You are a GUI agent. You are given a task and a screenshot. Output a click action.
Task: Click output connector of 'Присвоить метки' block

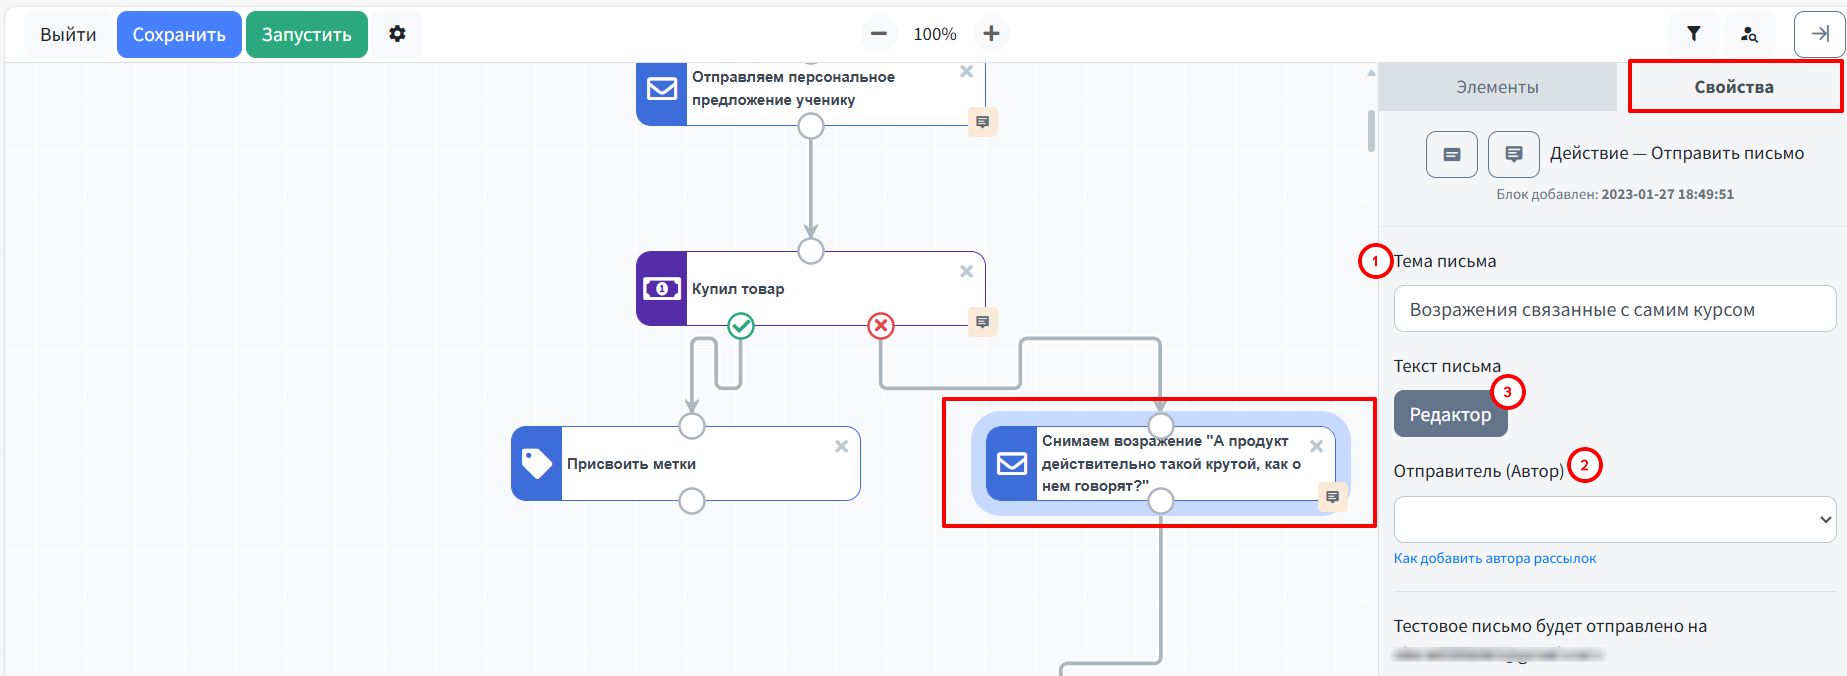pos(692,501)
